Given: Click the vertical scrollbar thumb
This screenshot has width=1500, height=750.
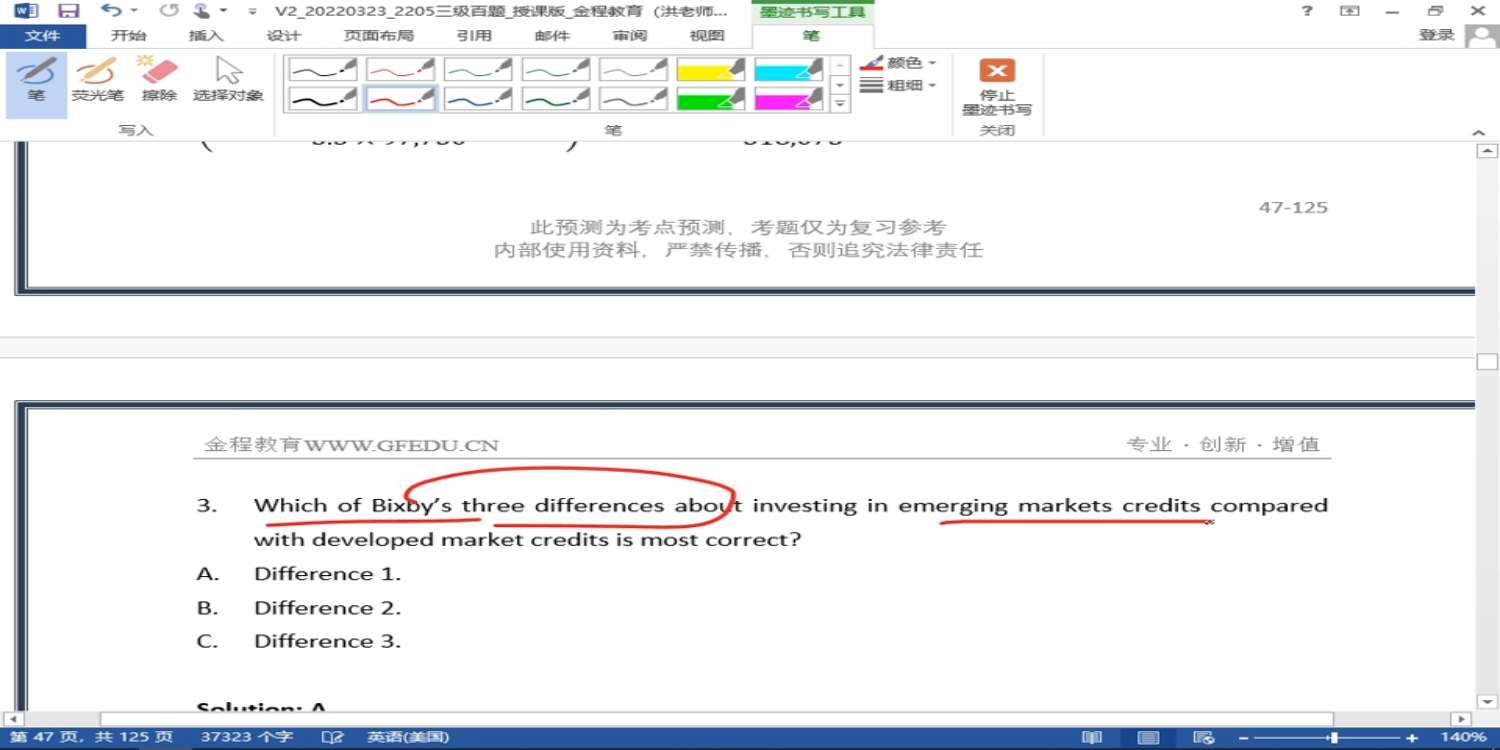Looking at the screenshot, I should pyautogui.click(x=1487, y=361).
